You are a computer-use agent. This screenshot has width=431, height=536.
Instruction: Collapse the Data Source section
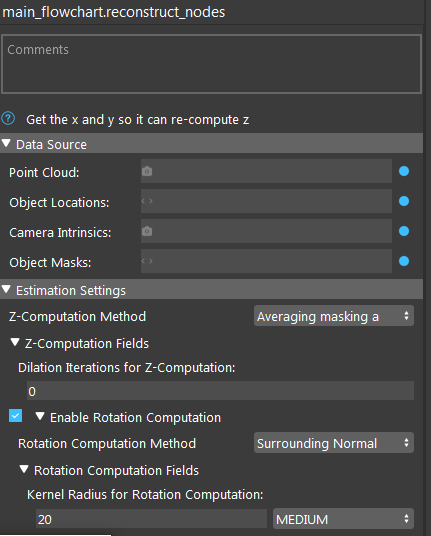pyautogui.click(x=6, y=143)
